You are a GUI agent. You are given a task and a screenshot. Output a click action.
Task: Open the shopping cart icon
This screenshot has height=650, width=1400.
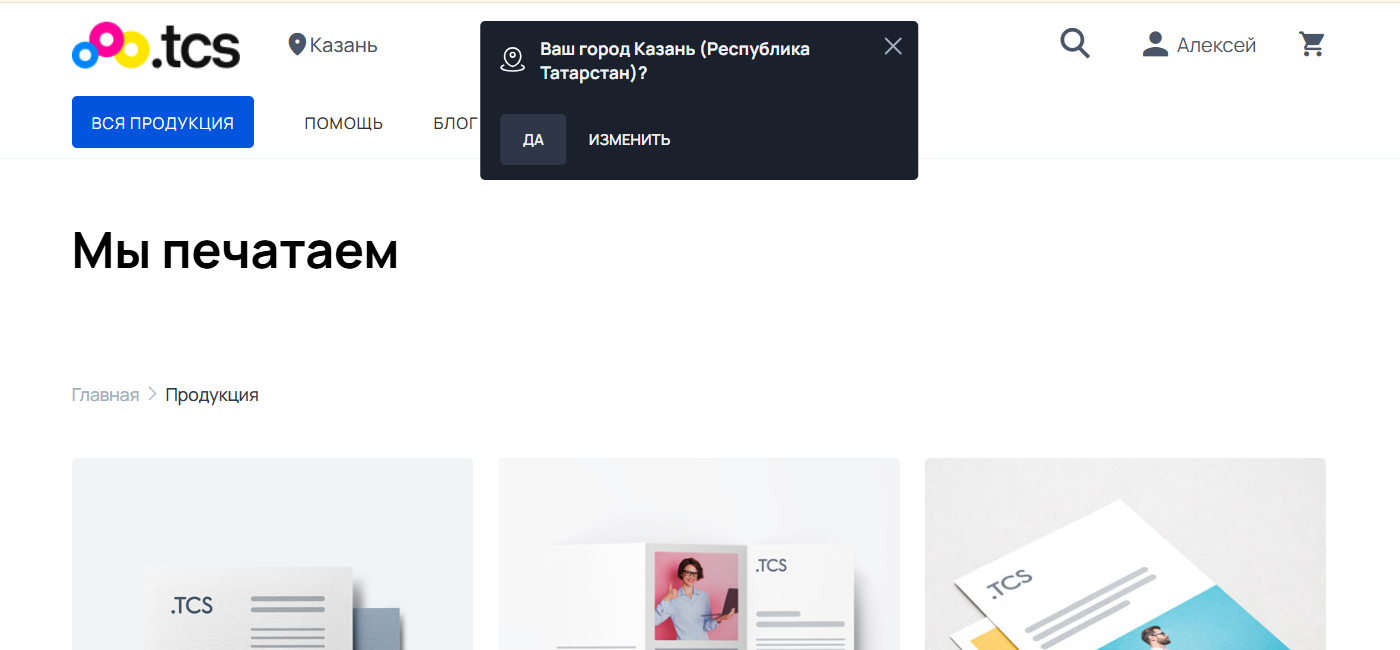[1312, 44]
